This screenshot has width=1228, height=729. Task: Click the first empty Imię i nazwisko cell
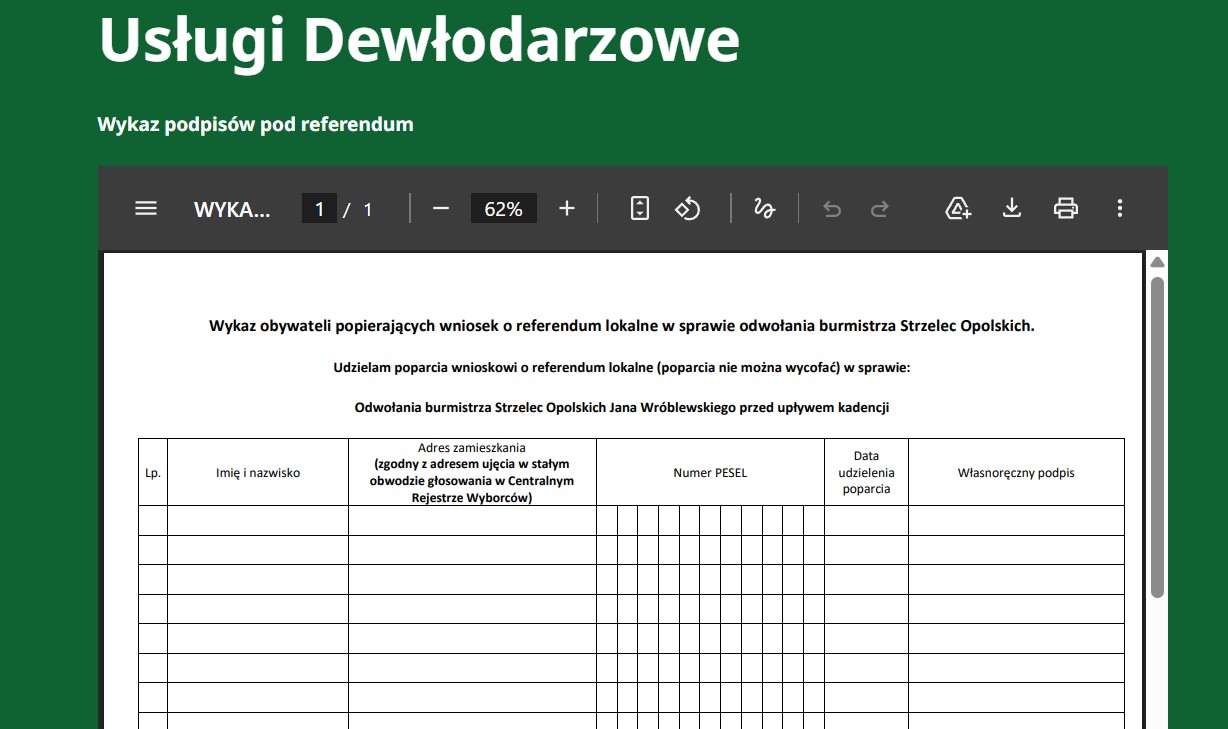pyautogui.click(x=258, y=520)
